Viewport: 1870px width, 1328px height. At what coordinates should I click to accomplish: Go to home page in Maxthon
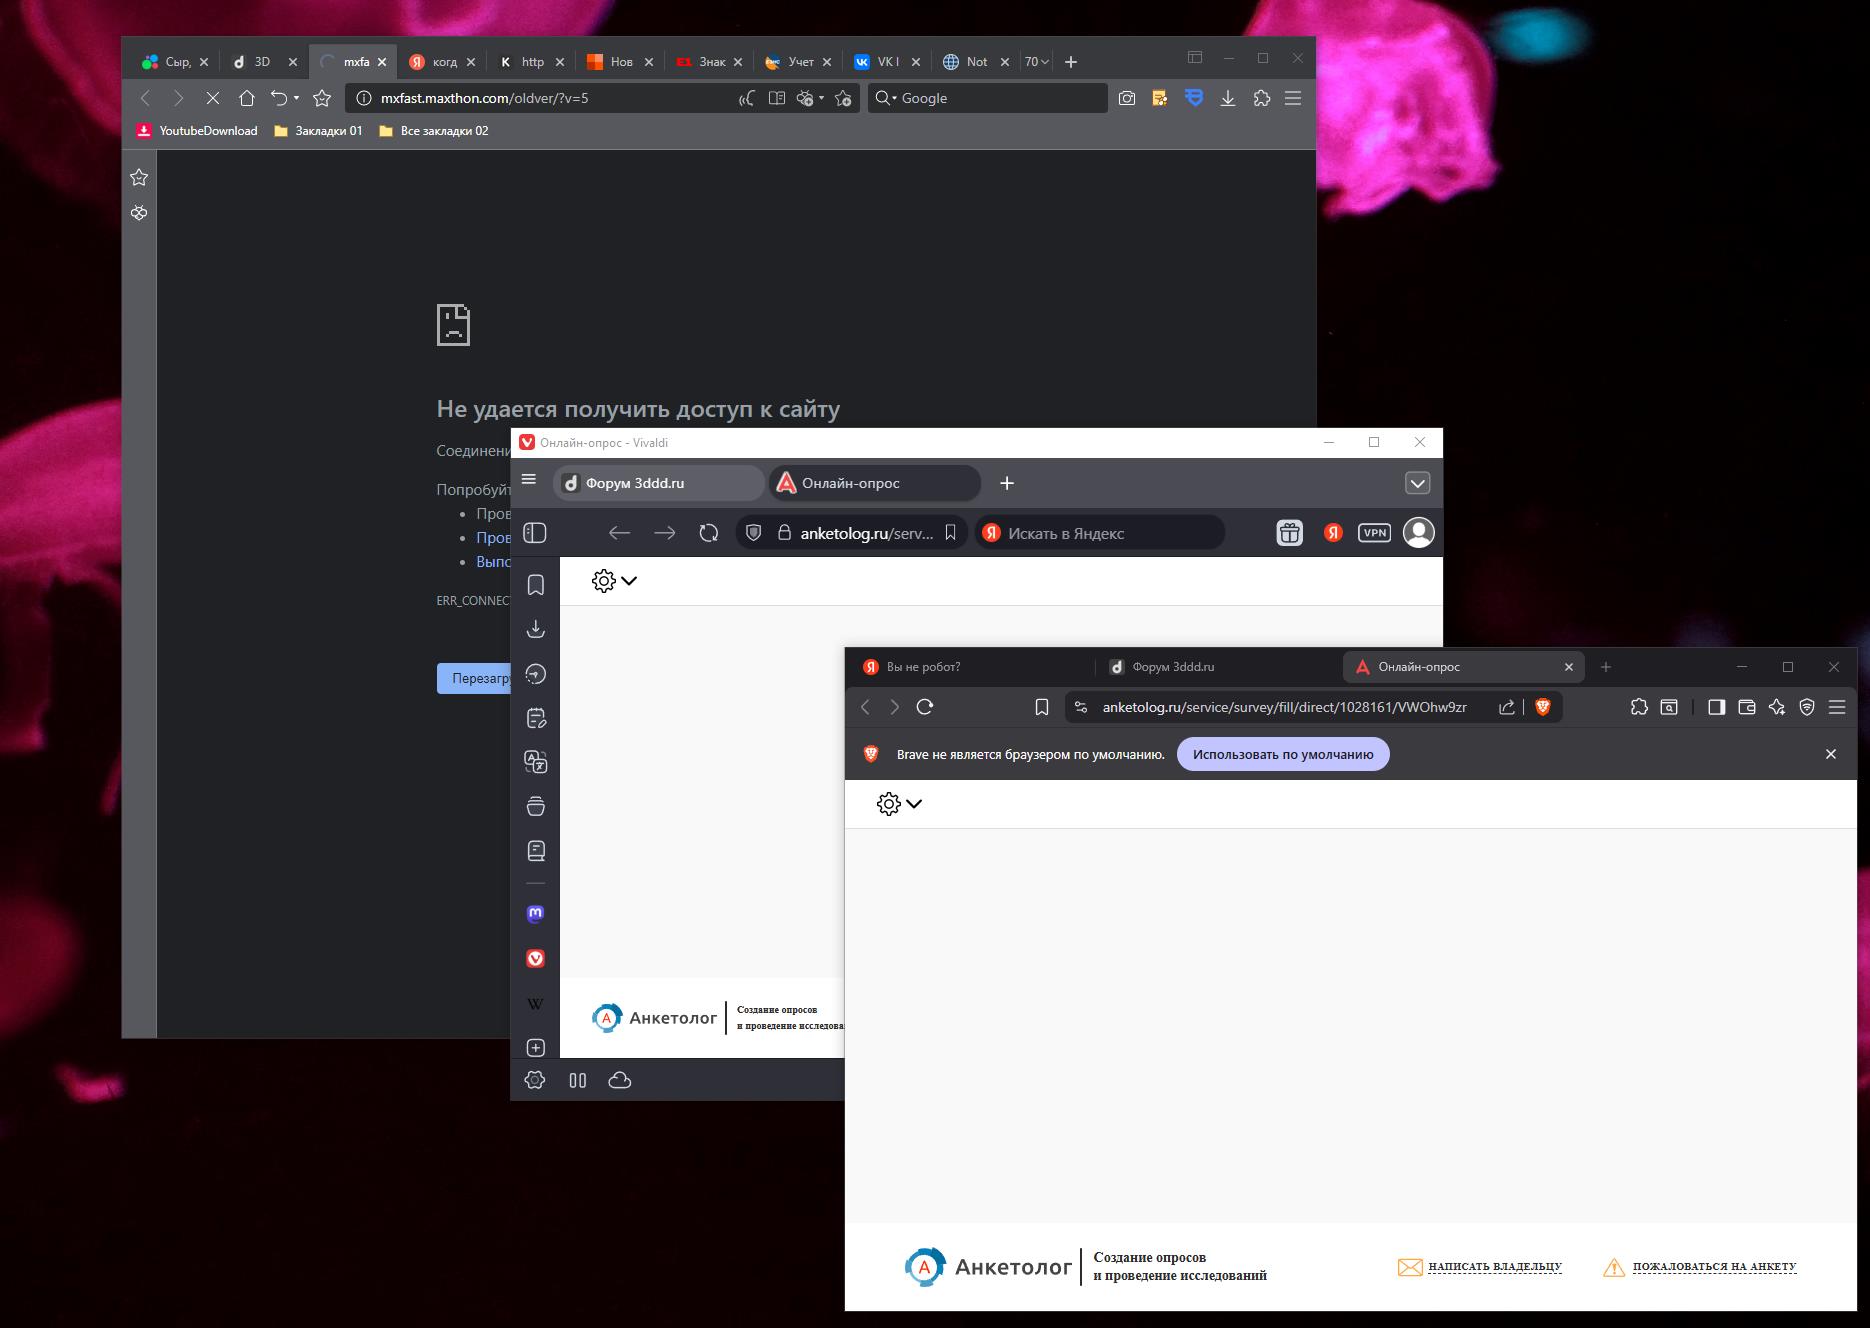coord(247,98)
